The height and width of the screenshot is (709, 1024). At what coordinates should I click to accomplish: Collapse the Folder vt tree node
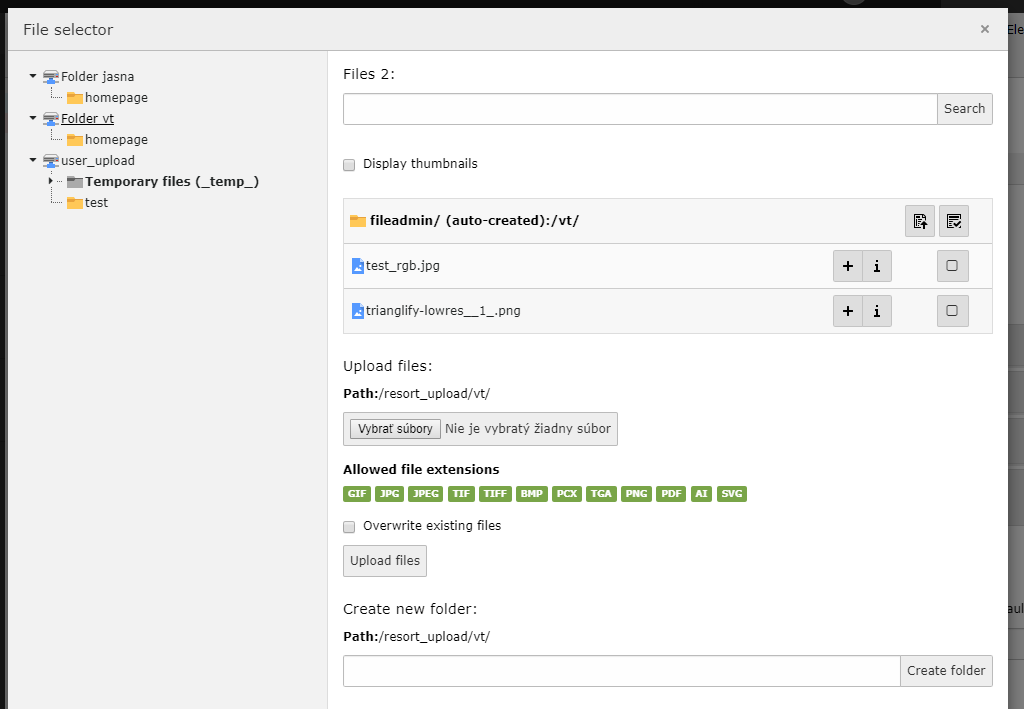[x=33, y=118]
